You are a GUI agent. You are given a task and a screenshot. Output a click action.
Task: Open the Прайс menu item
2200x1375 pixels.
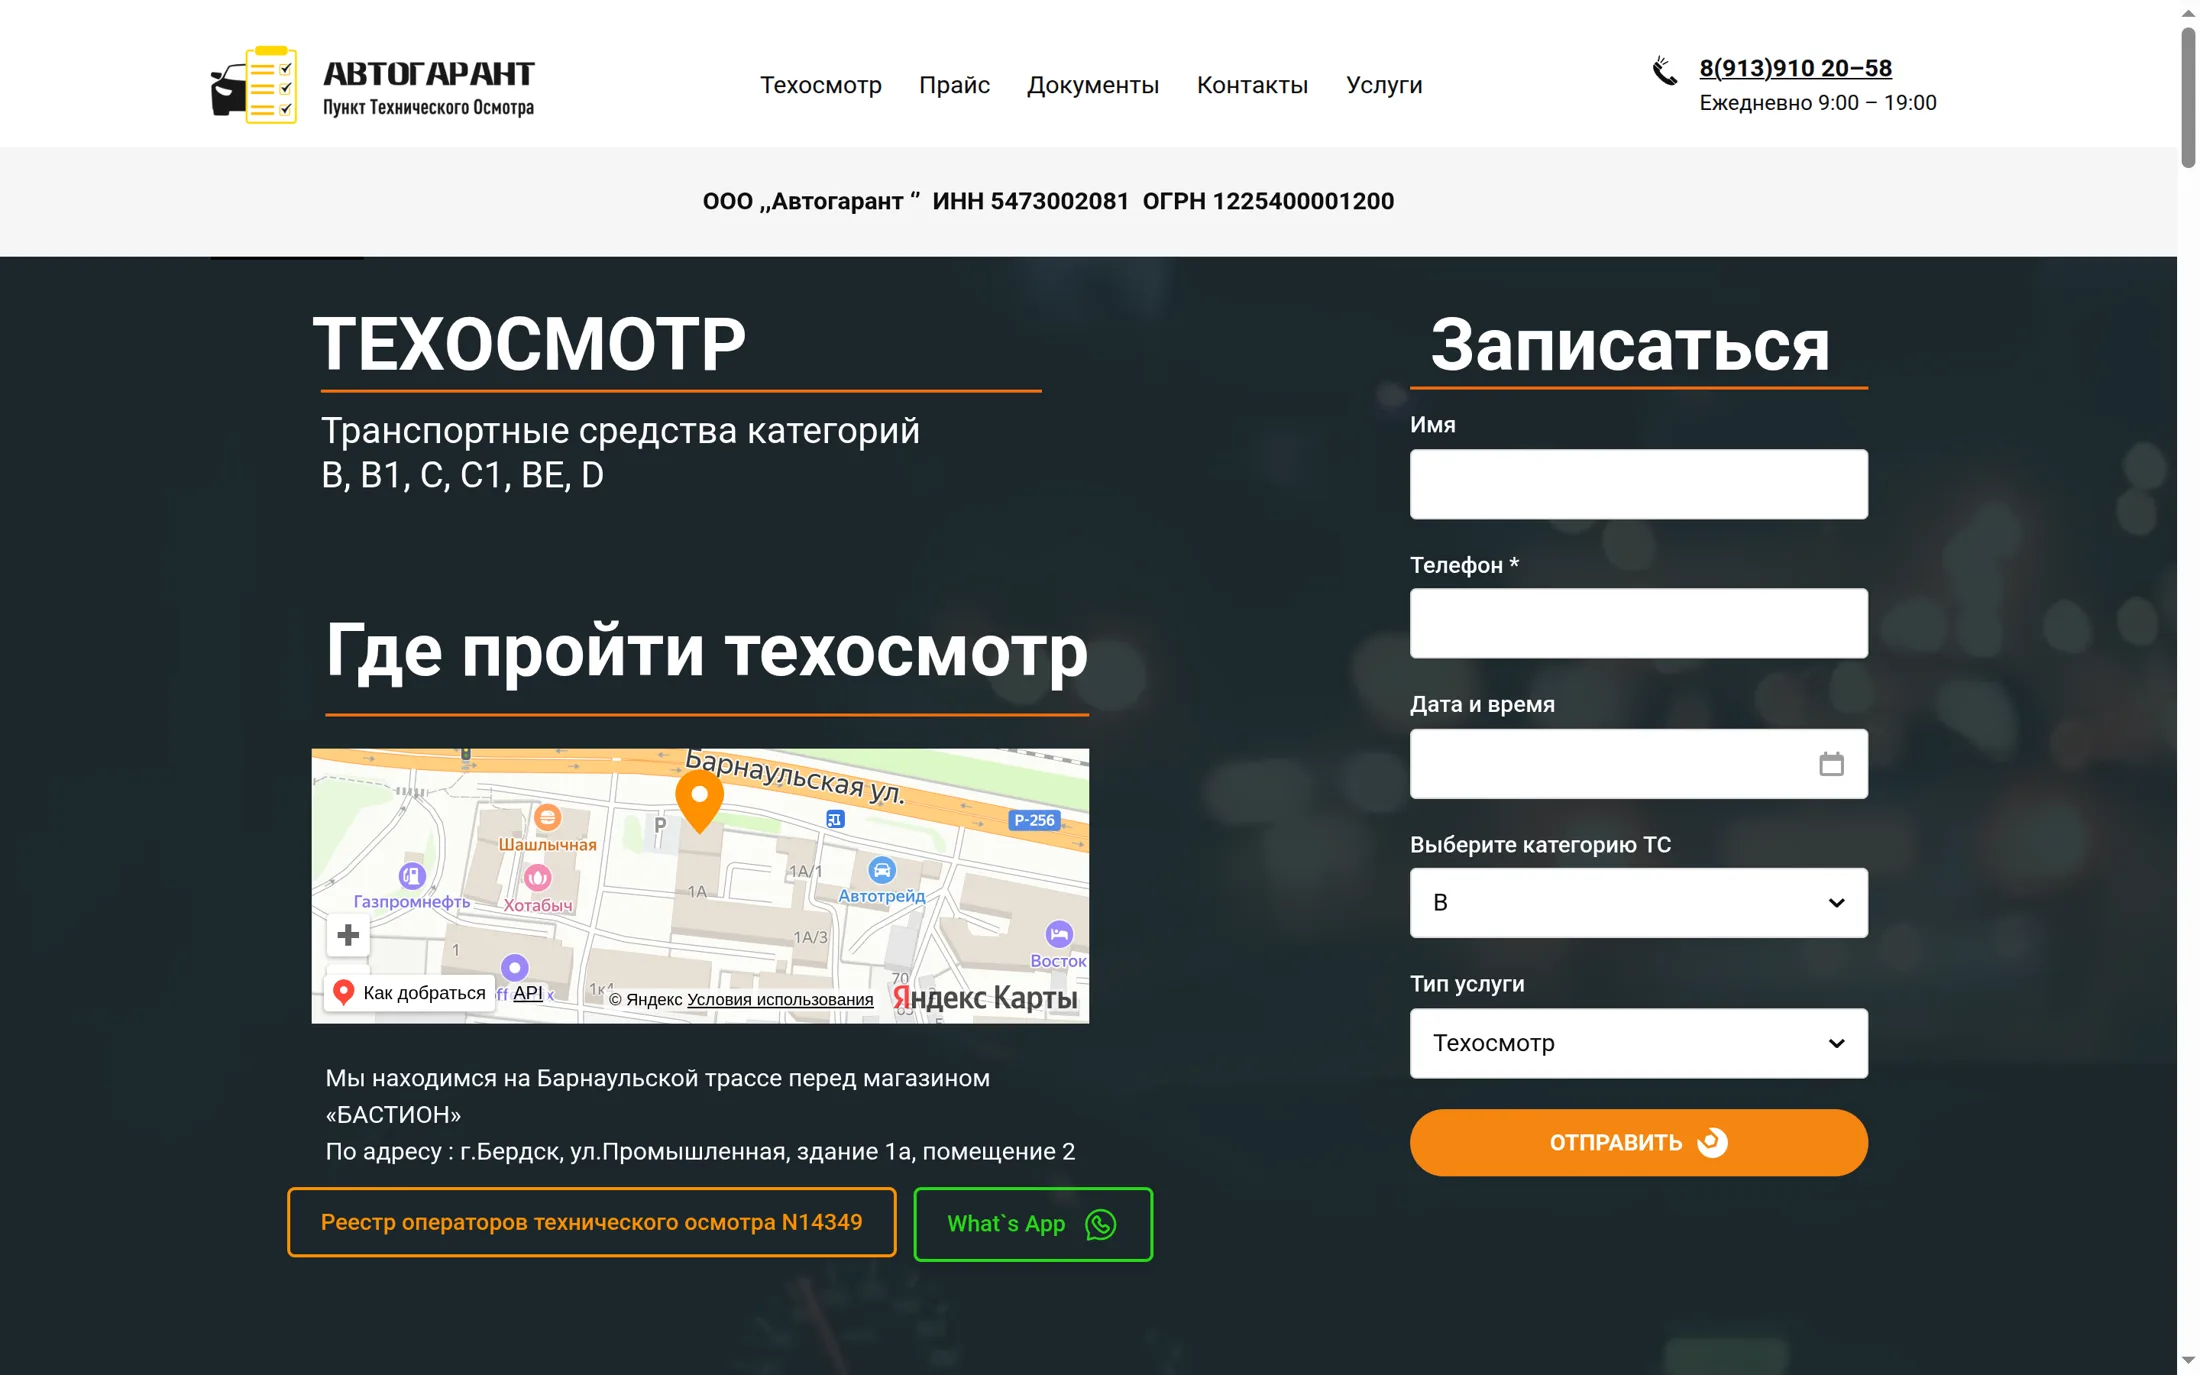(x=954, y=85)
